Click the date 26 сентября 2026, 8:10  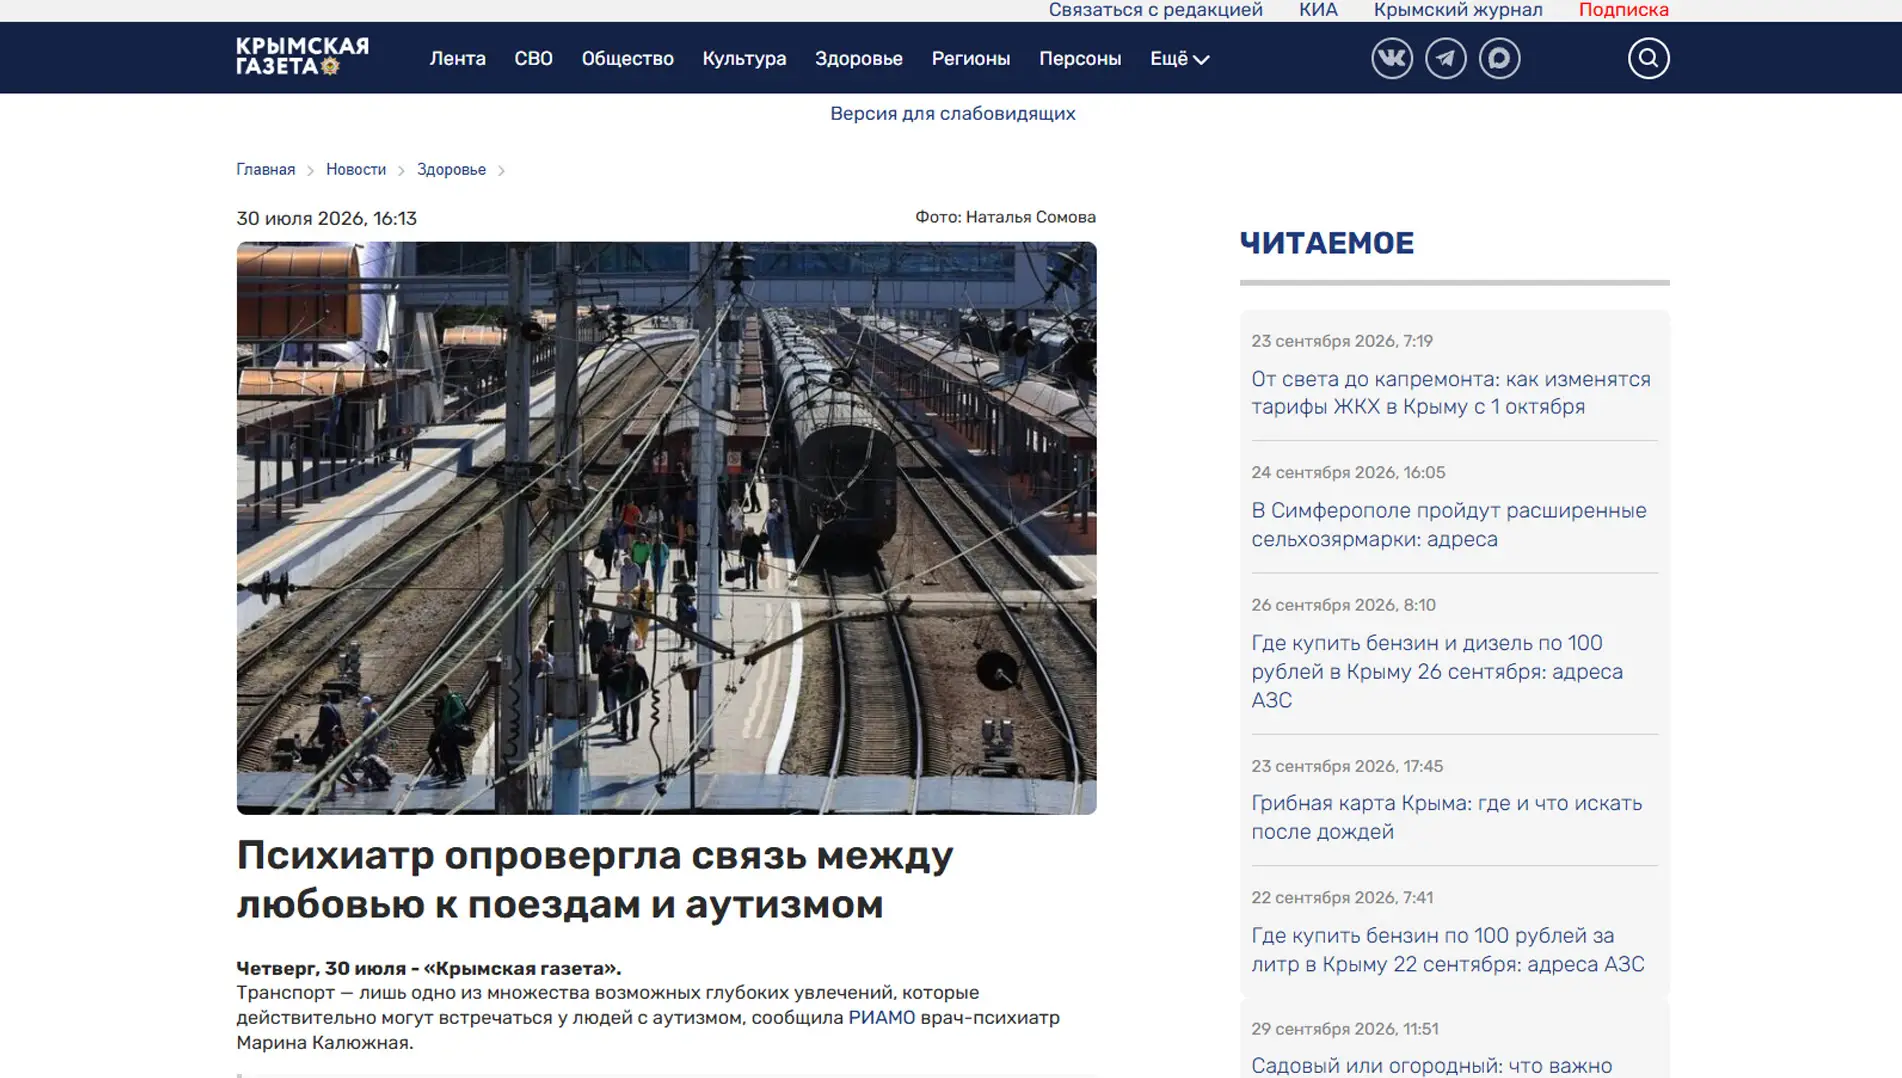(1343, 605)
